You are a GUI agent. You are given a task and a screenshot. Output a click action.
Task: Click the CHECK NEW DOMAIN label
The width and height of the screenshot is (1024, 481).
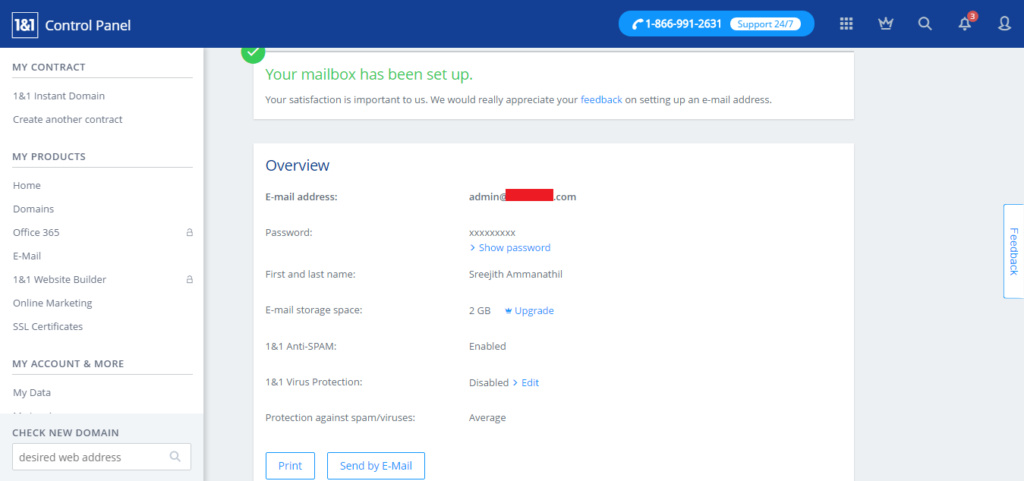click(x=65, y=433)
